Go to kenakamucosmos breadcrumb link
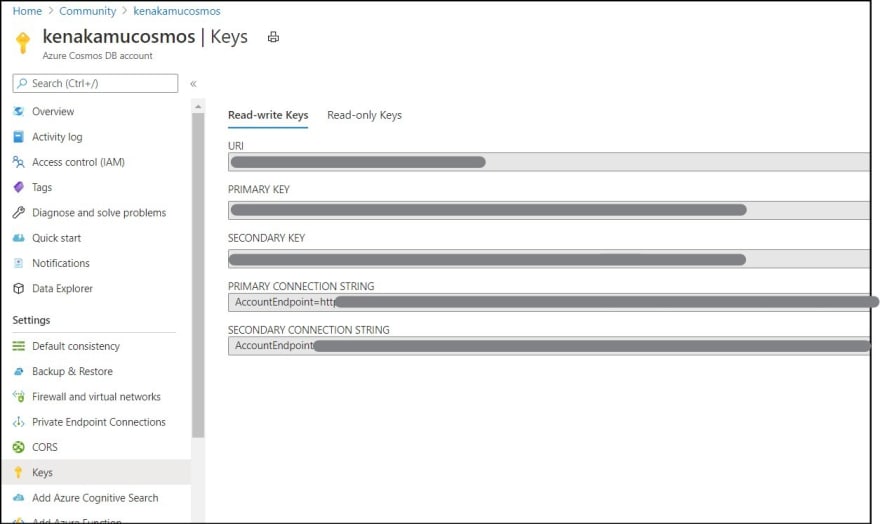This screenshot has width=880, height=524. tap(177, 11)
